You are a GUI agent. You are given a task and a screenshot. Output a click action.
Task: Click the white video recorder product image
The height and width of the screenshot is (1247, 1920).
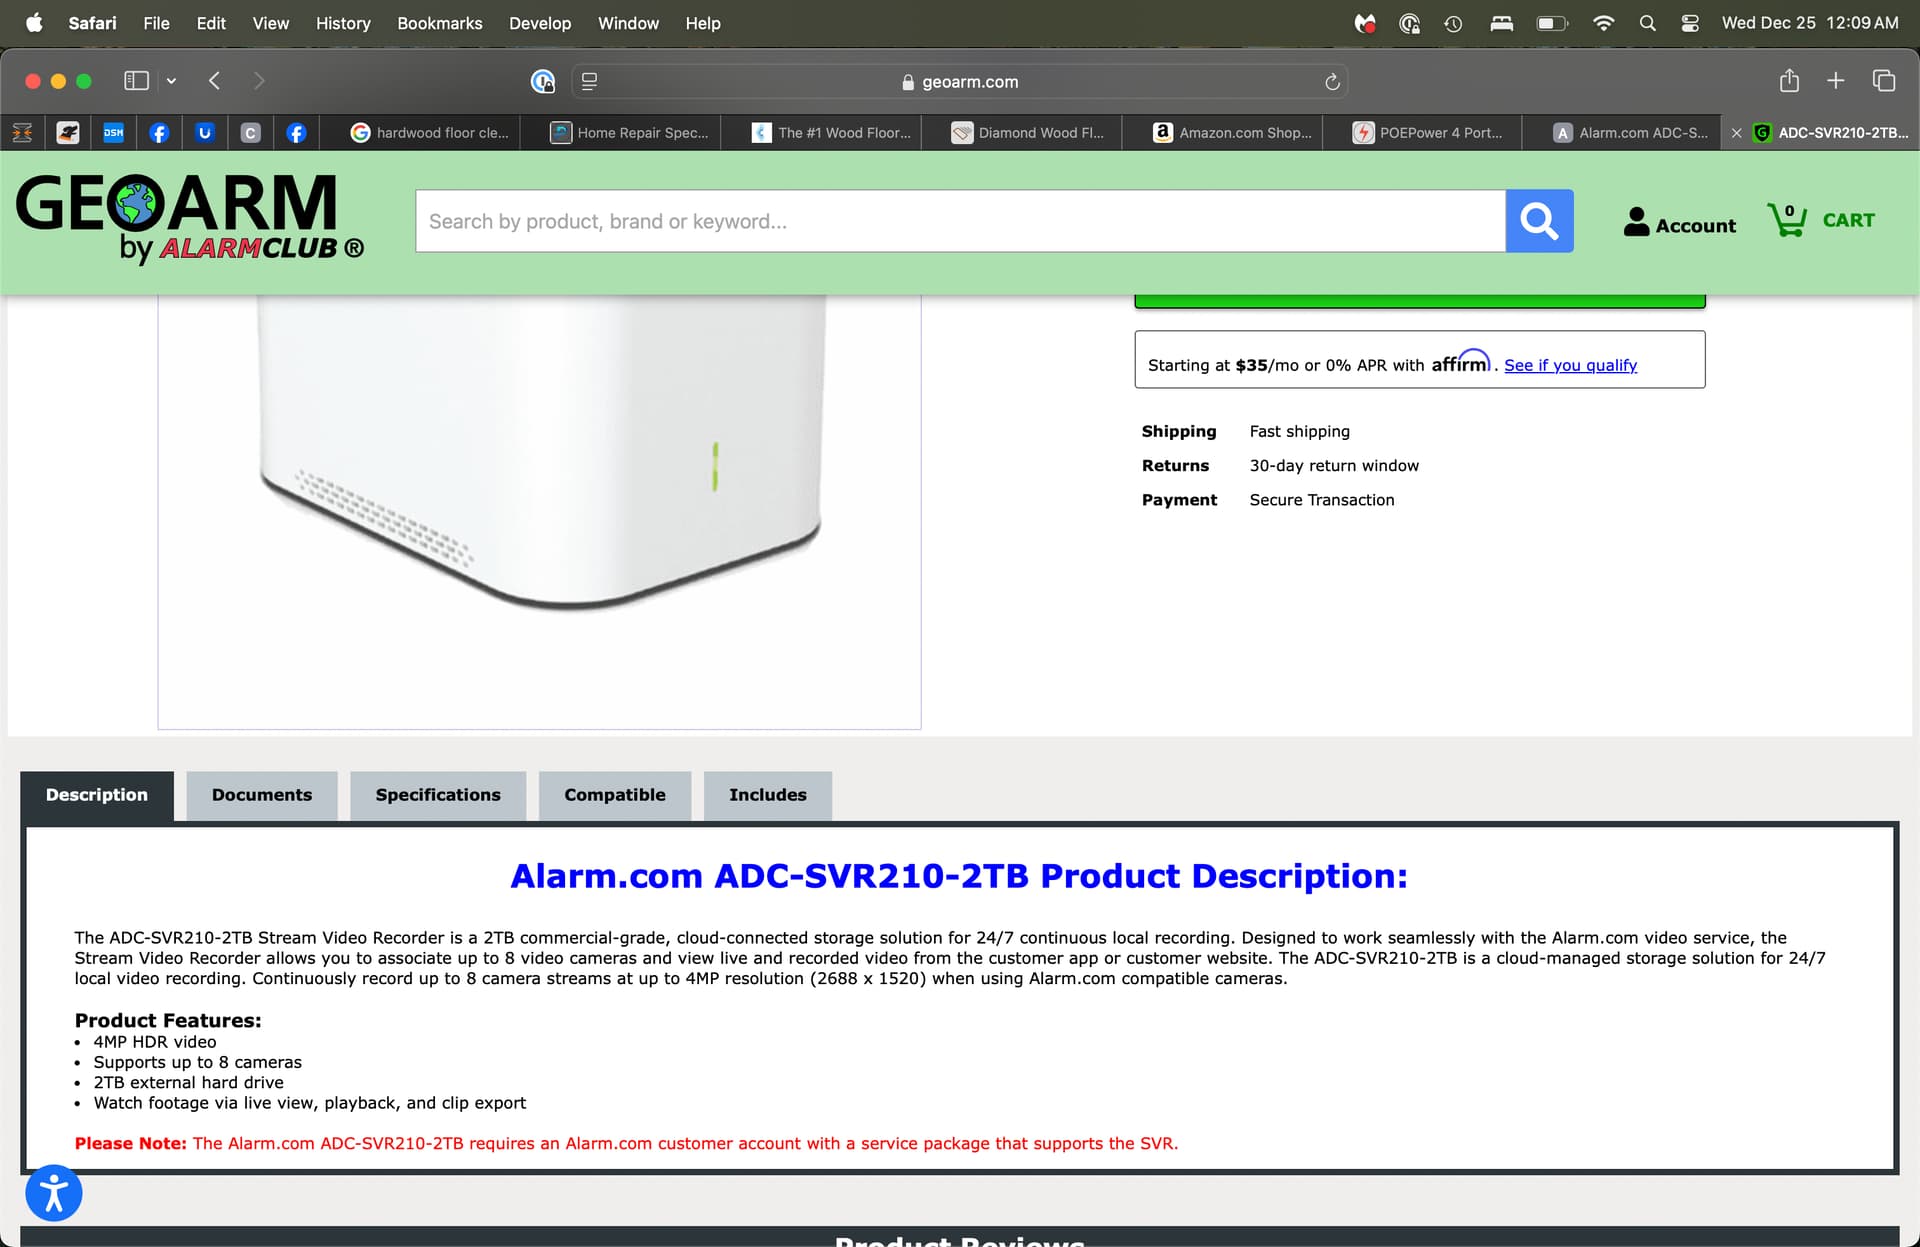click(539, 455)
